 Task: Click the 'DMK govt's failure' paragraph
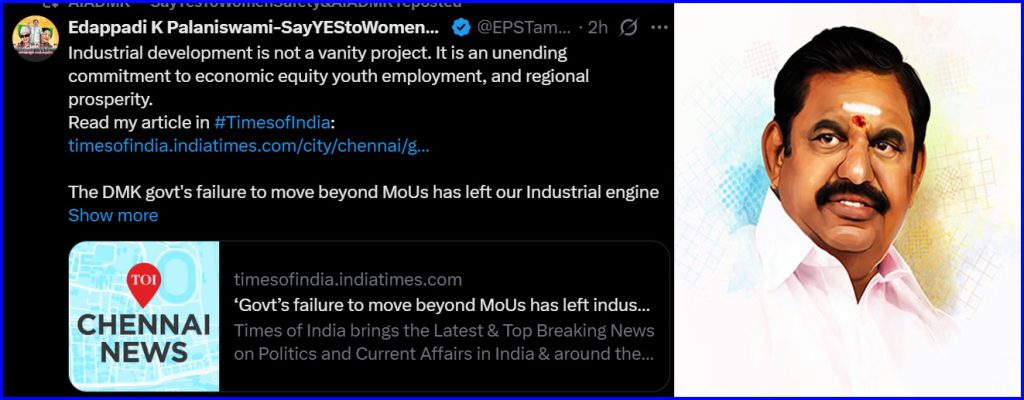[x=363, y=192]
